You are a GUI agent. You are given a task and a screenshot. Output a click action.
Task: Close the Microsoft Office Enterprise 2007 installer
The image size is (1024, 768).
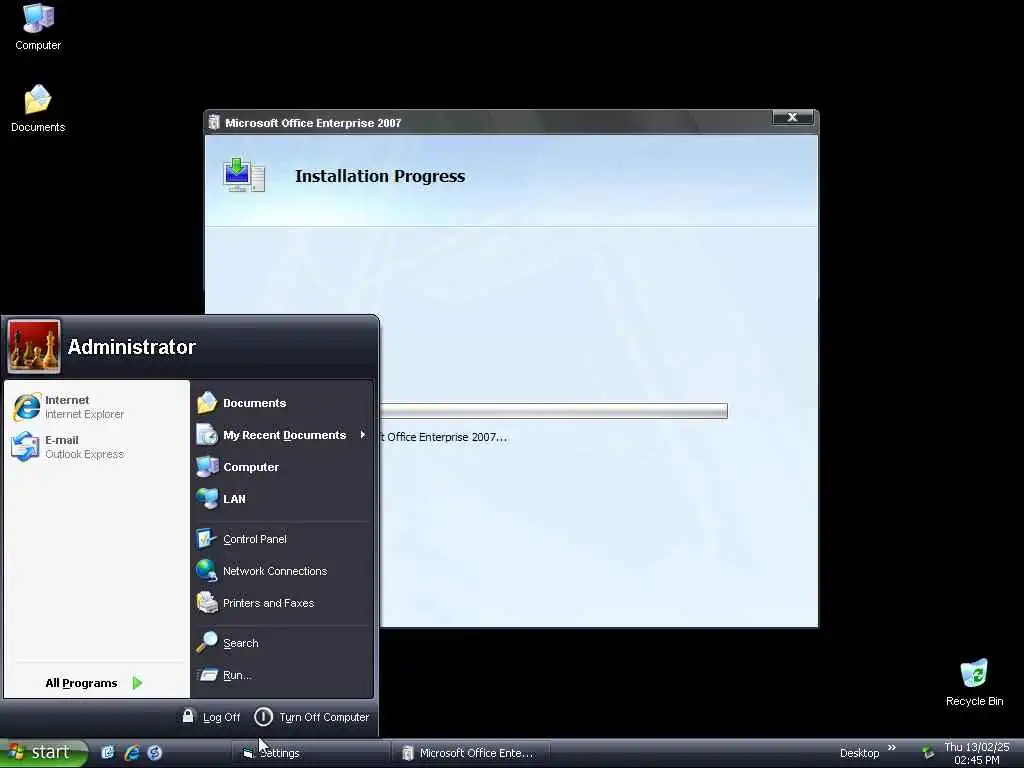tap(793, 118)
